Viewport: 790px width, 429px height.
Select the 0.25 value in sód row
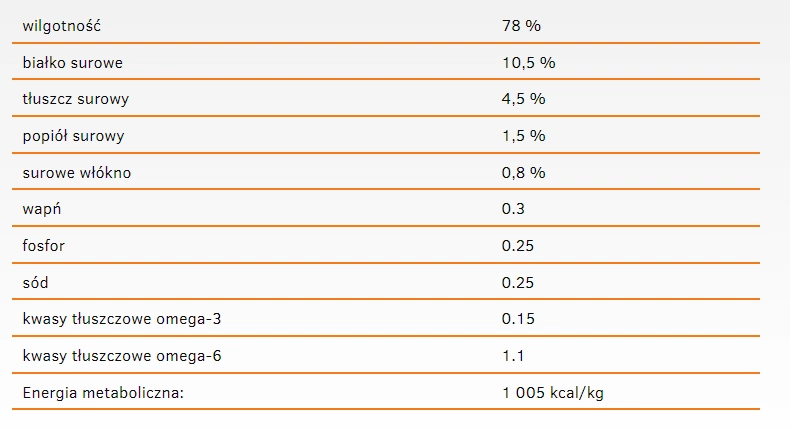(518, 283)
